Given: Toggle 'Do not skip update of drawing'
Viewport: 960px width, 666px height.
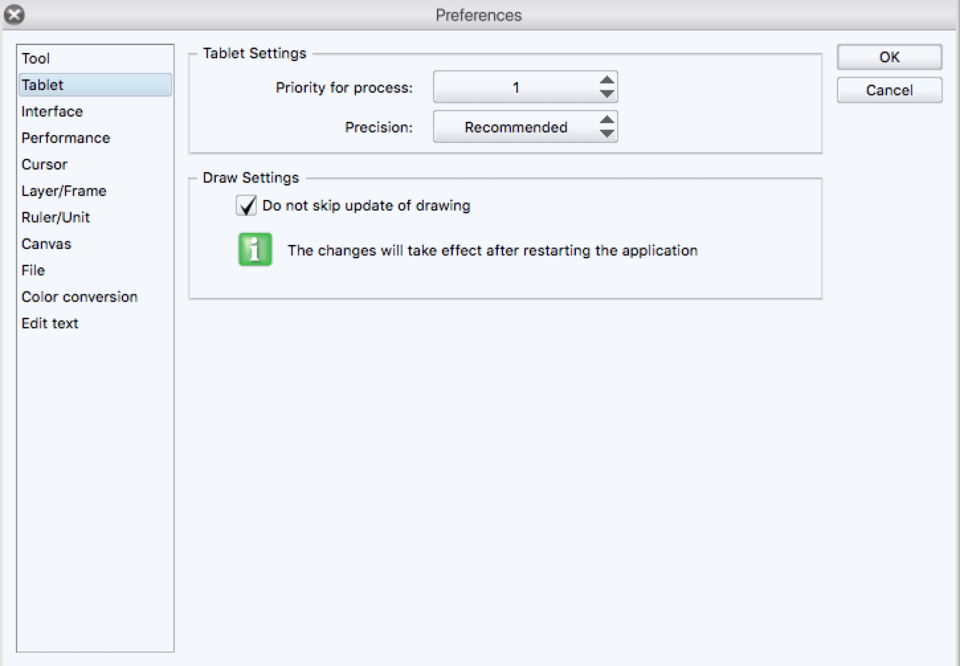Looking at the screenshot, I should 247,206.
